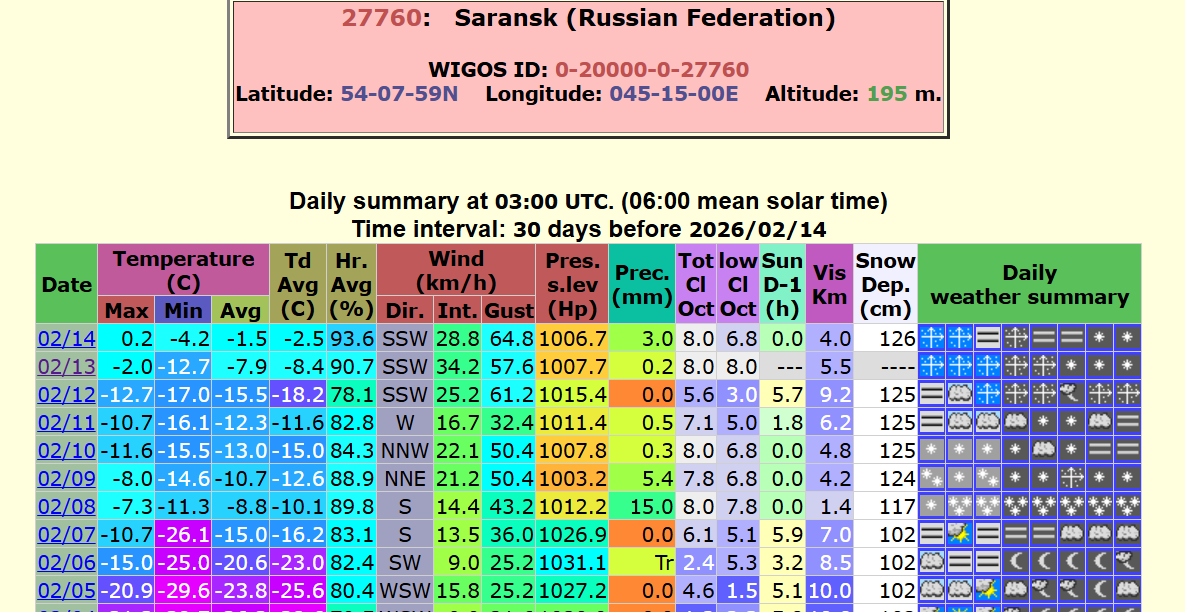
Task: Click the moon-with-cloud icon in the 02/06 row
Action: [1127, 562]
